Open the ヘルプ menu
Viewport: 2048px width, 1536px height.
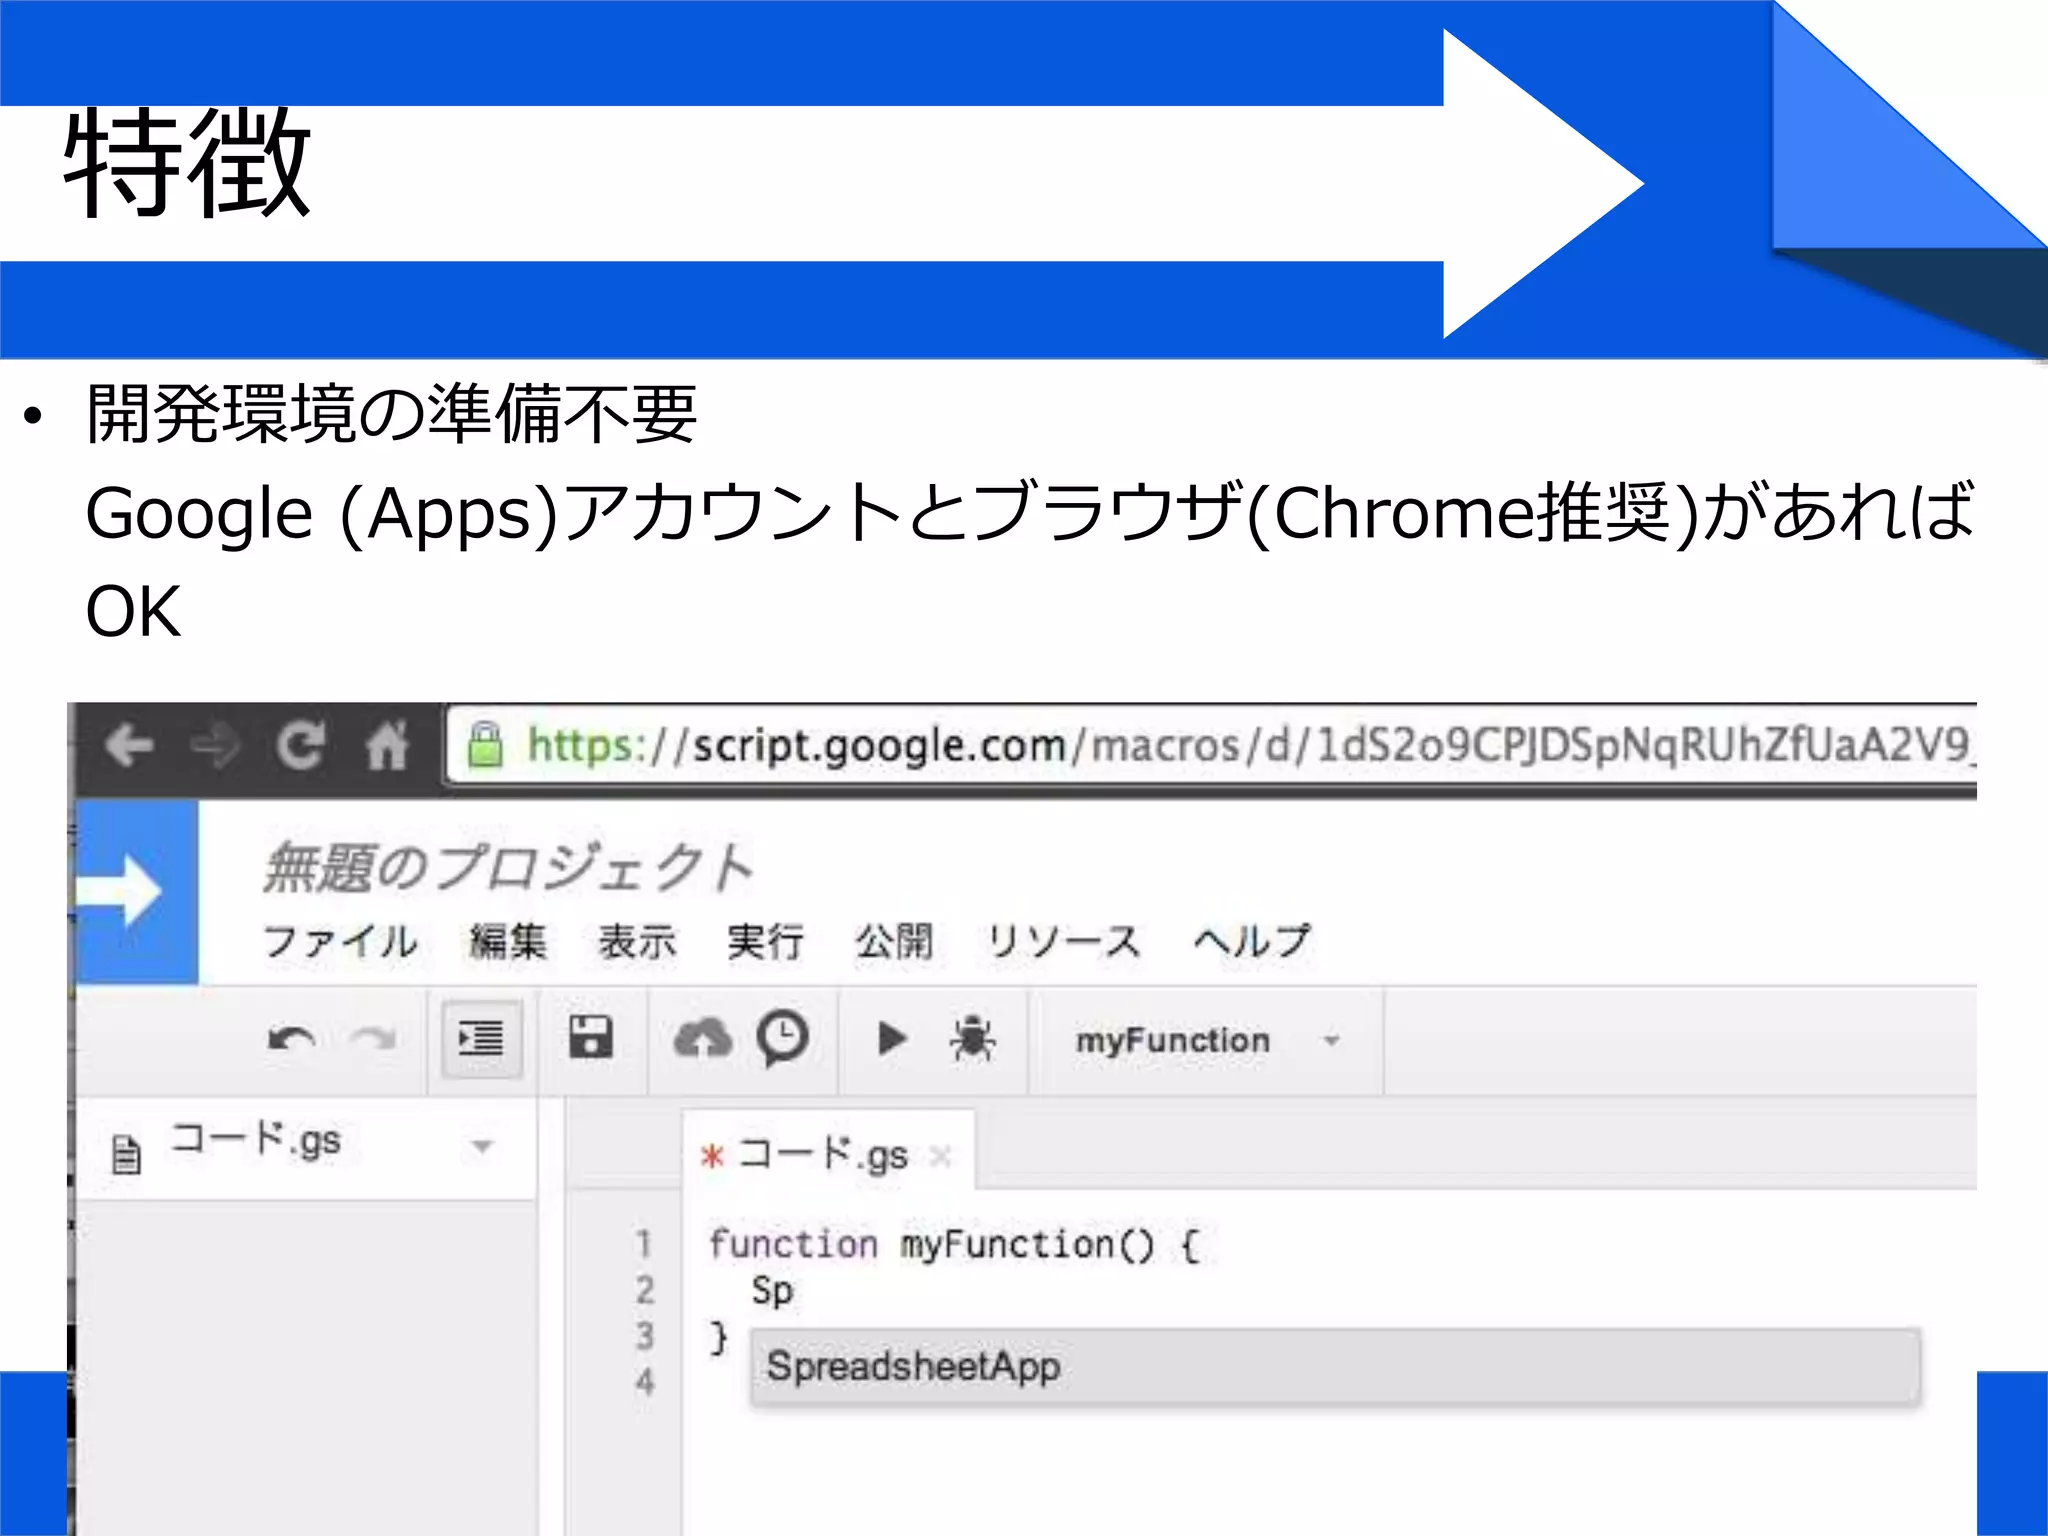[1252, 941]
